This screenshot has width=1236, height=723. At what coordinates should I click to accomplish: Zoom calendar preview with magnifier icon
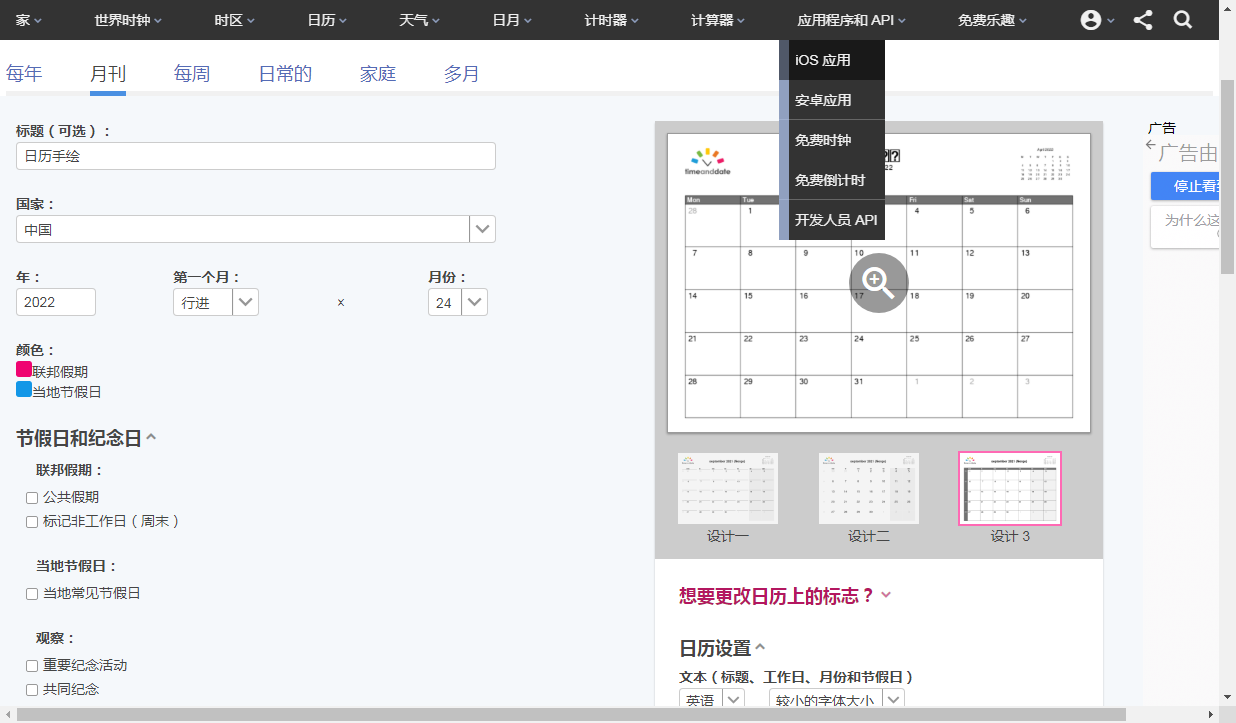pyautogui.click(x=879, y=283)
